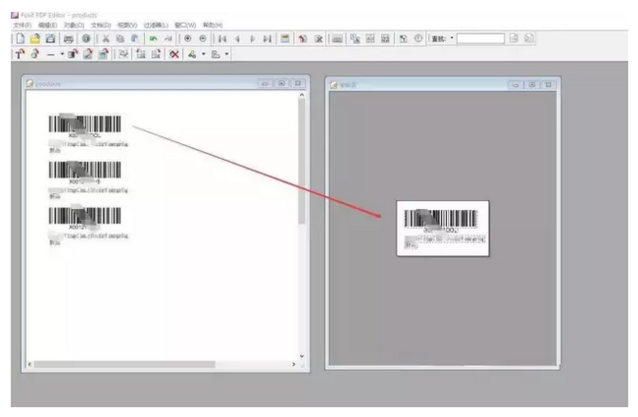Jump to last page navigation icon
638x417 pixels.
tap(266, 38)
